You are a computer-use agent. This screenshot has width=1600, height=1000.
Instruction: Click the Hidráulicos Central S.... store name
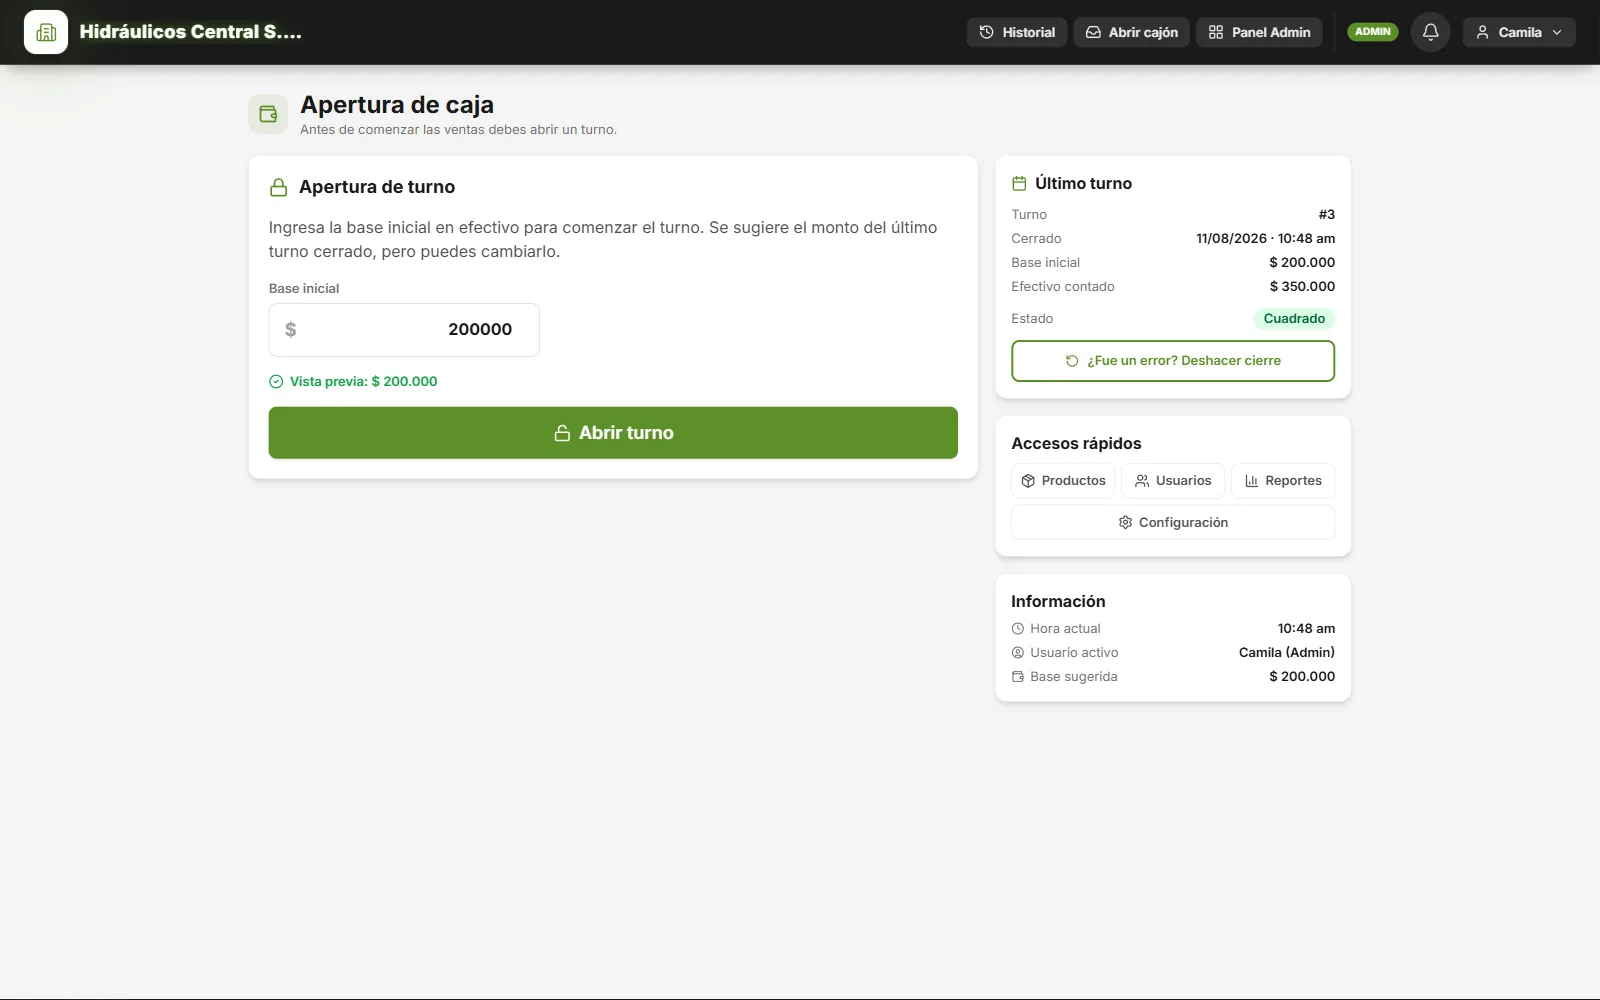tap(190, 32)
